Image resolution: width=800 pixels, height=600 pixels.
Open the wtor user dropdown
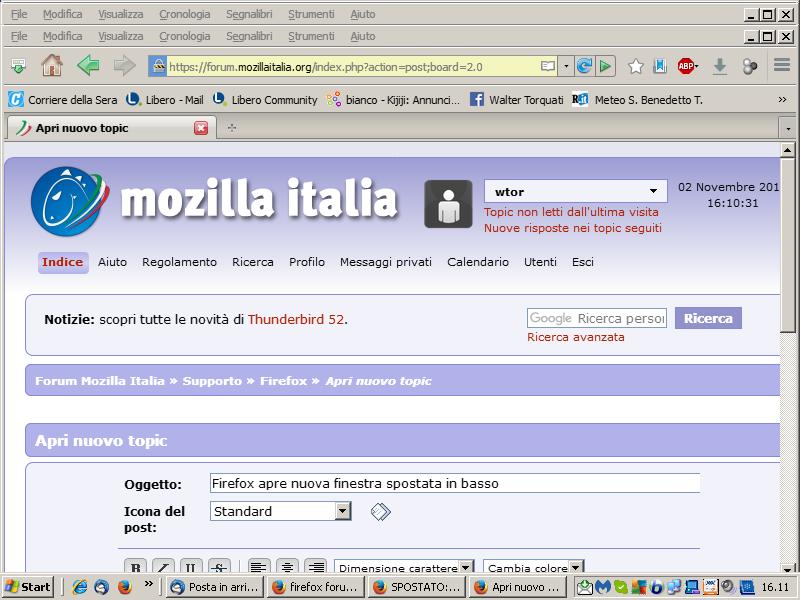click(576, 192)
